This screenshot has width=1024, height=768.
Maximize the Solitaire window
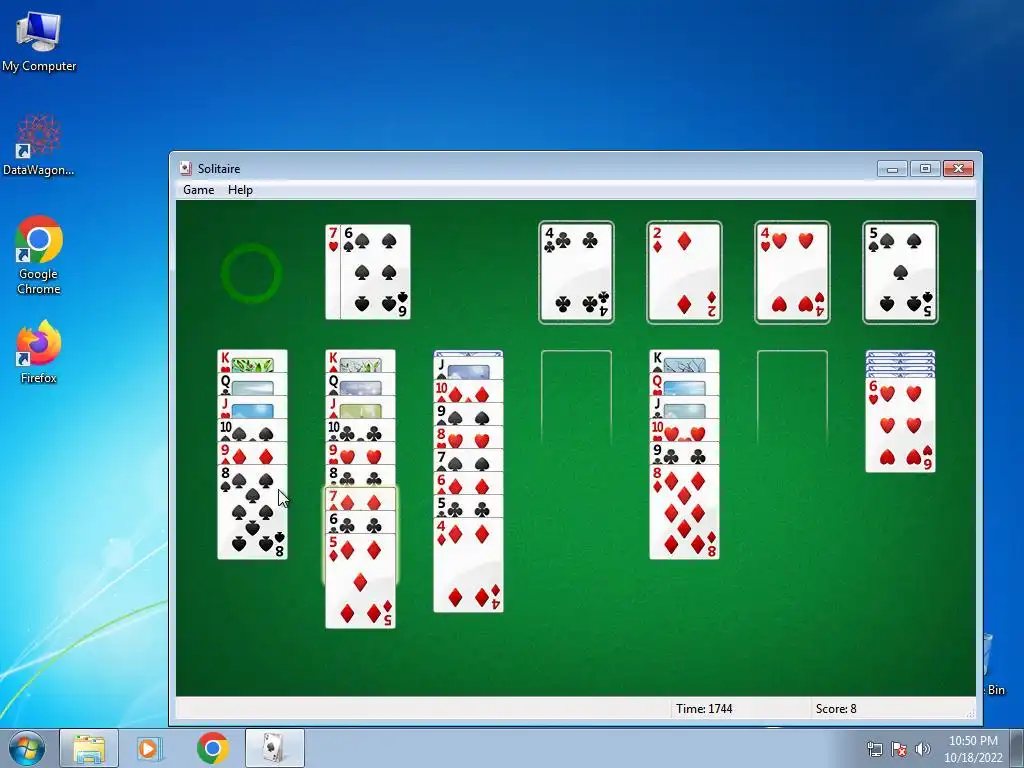pyautogui.click(x=925, y=168)
